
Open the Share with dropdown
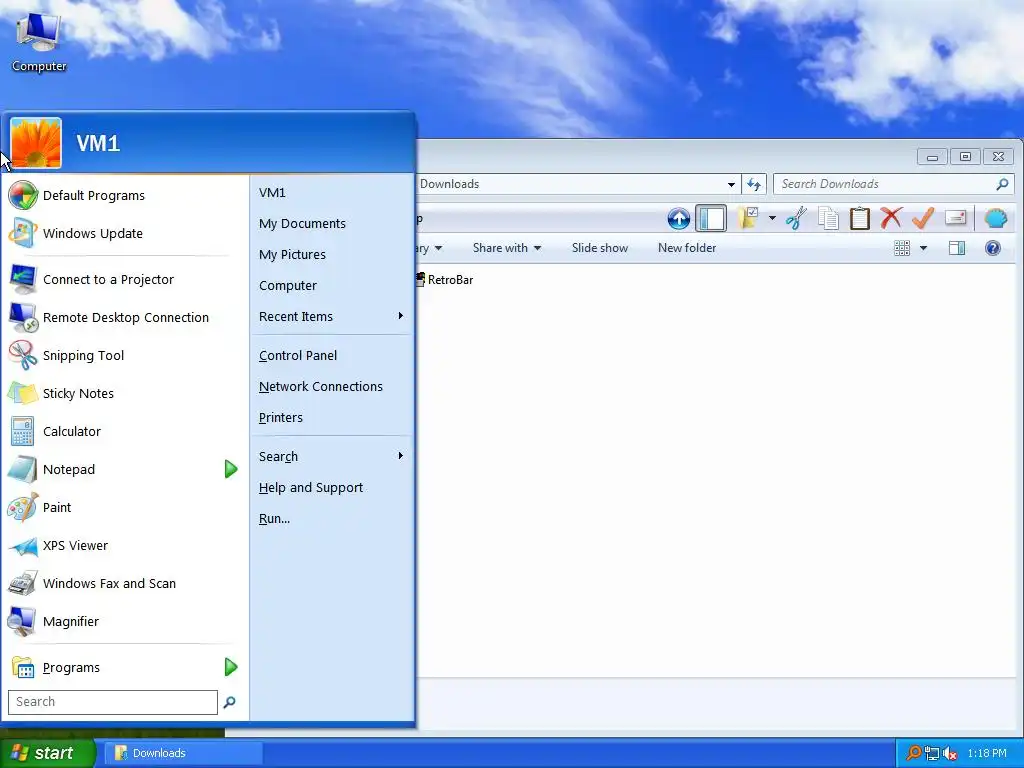click(507, 248)
